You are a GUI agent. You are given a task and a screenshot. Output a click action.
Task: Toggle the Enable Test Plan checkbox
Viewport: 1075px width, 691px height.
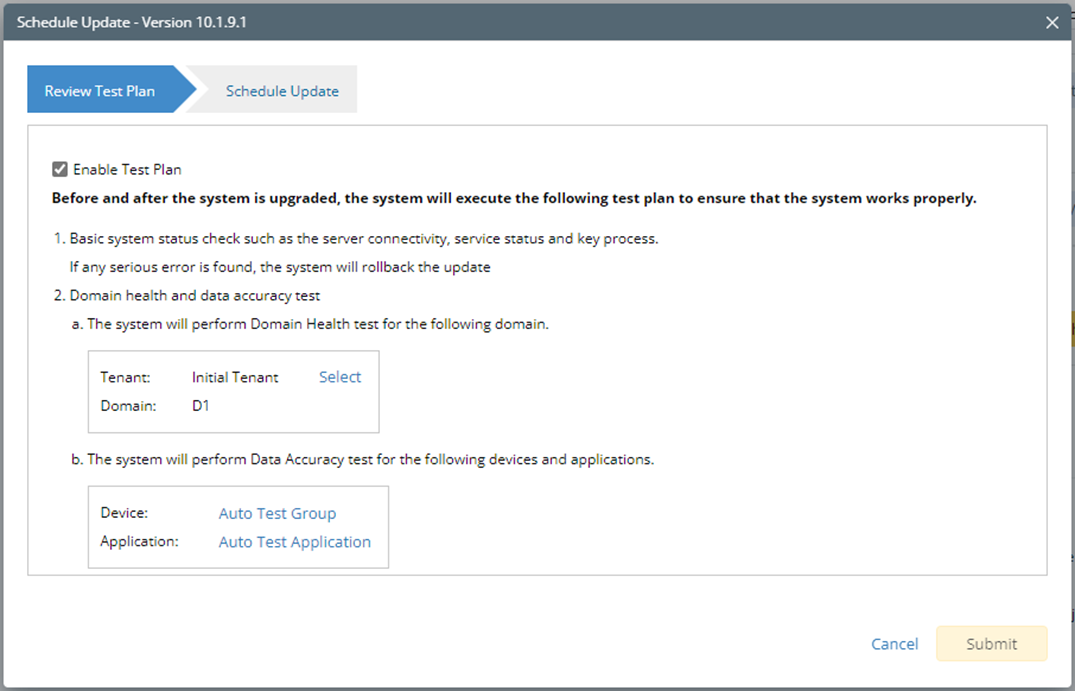60,169
